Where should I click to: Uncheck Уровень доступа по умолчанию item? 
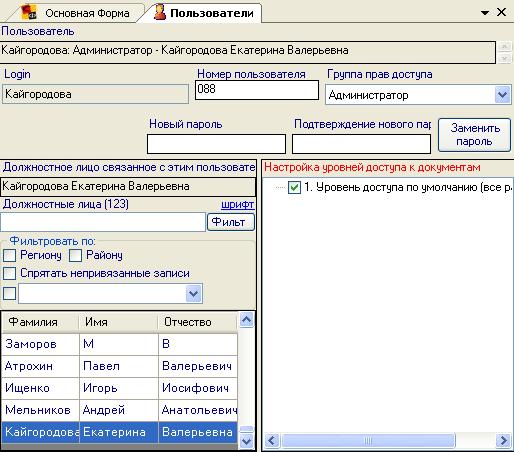294,187
